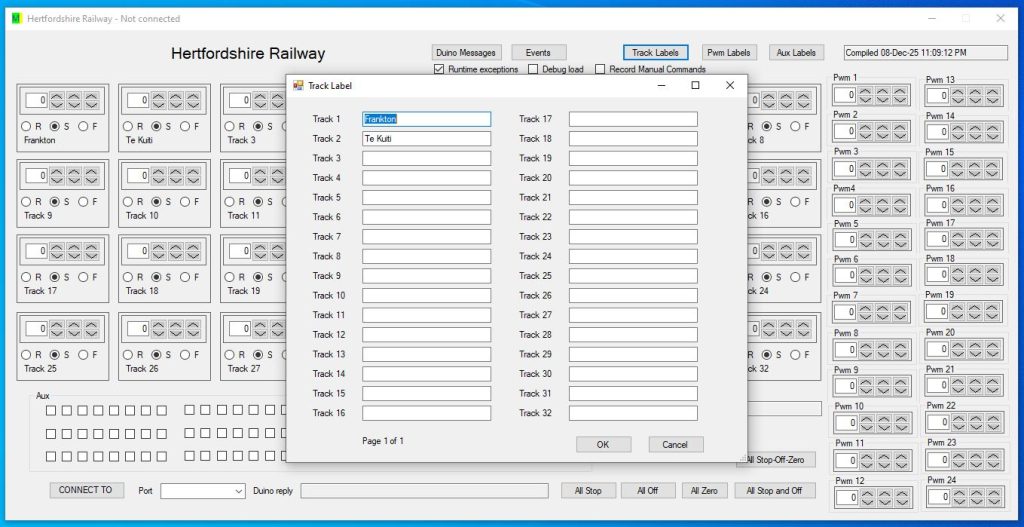Click into the Track 17 text box

pos(633,119)
